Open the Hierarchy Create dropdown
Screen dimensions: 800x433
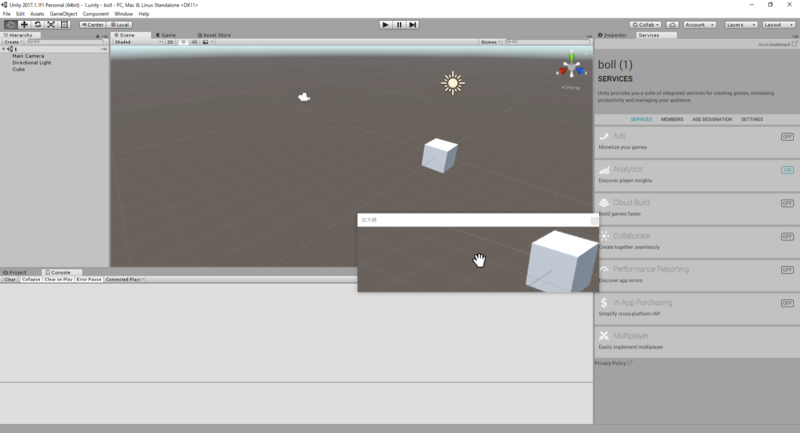coord(13,42)
